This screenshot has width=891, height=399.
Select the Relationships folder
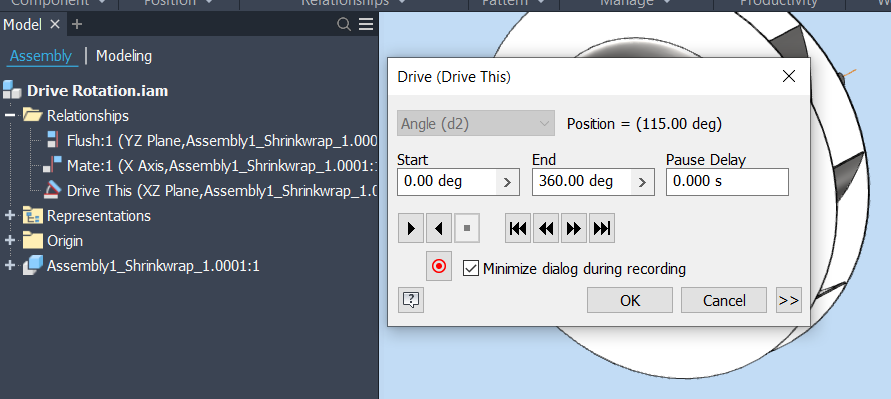88,116
